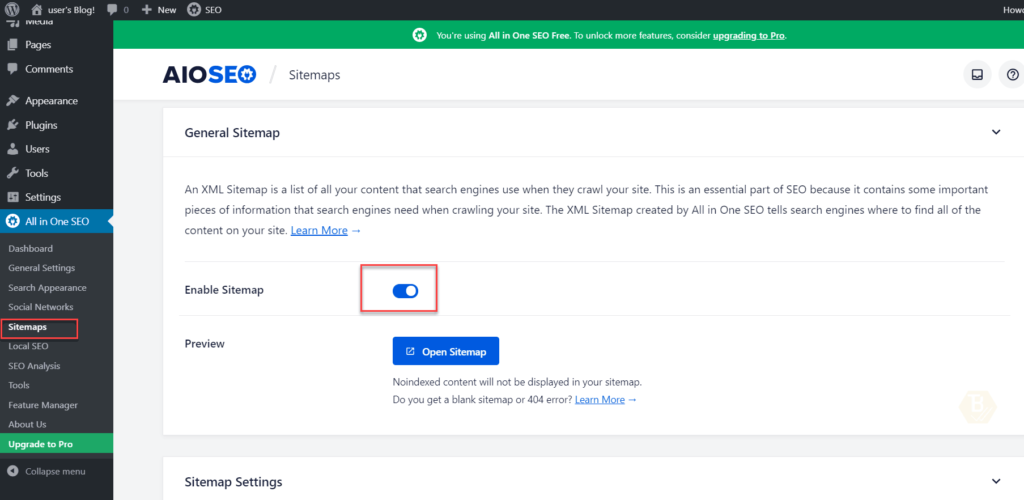Open the SEO gear in admin bar

(x=193, y=10)
